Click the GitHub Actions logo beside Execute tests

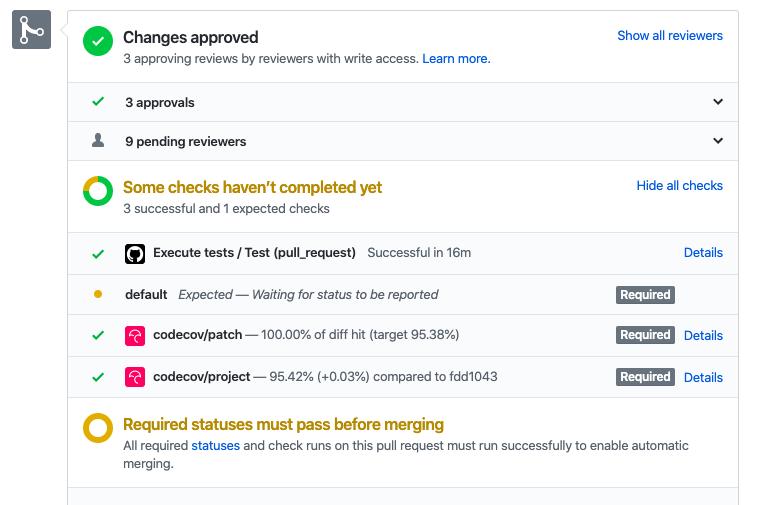tap(135, 253)
